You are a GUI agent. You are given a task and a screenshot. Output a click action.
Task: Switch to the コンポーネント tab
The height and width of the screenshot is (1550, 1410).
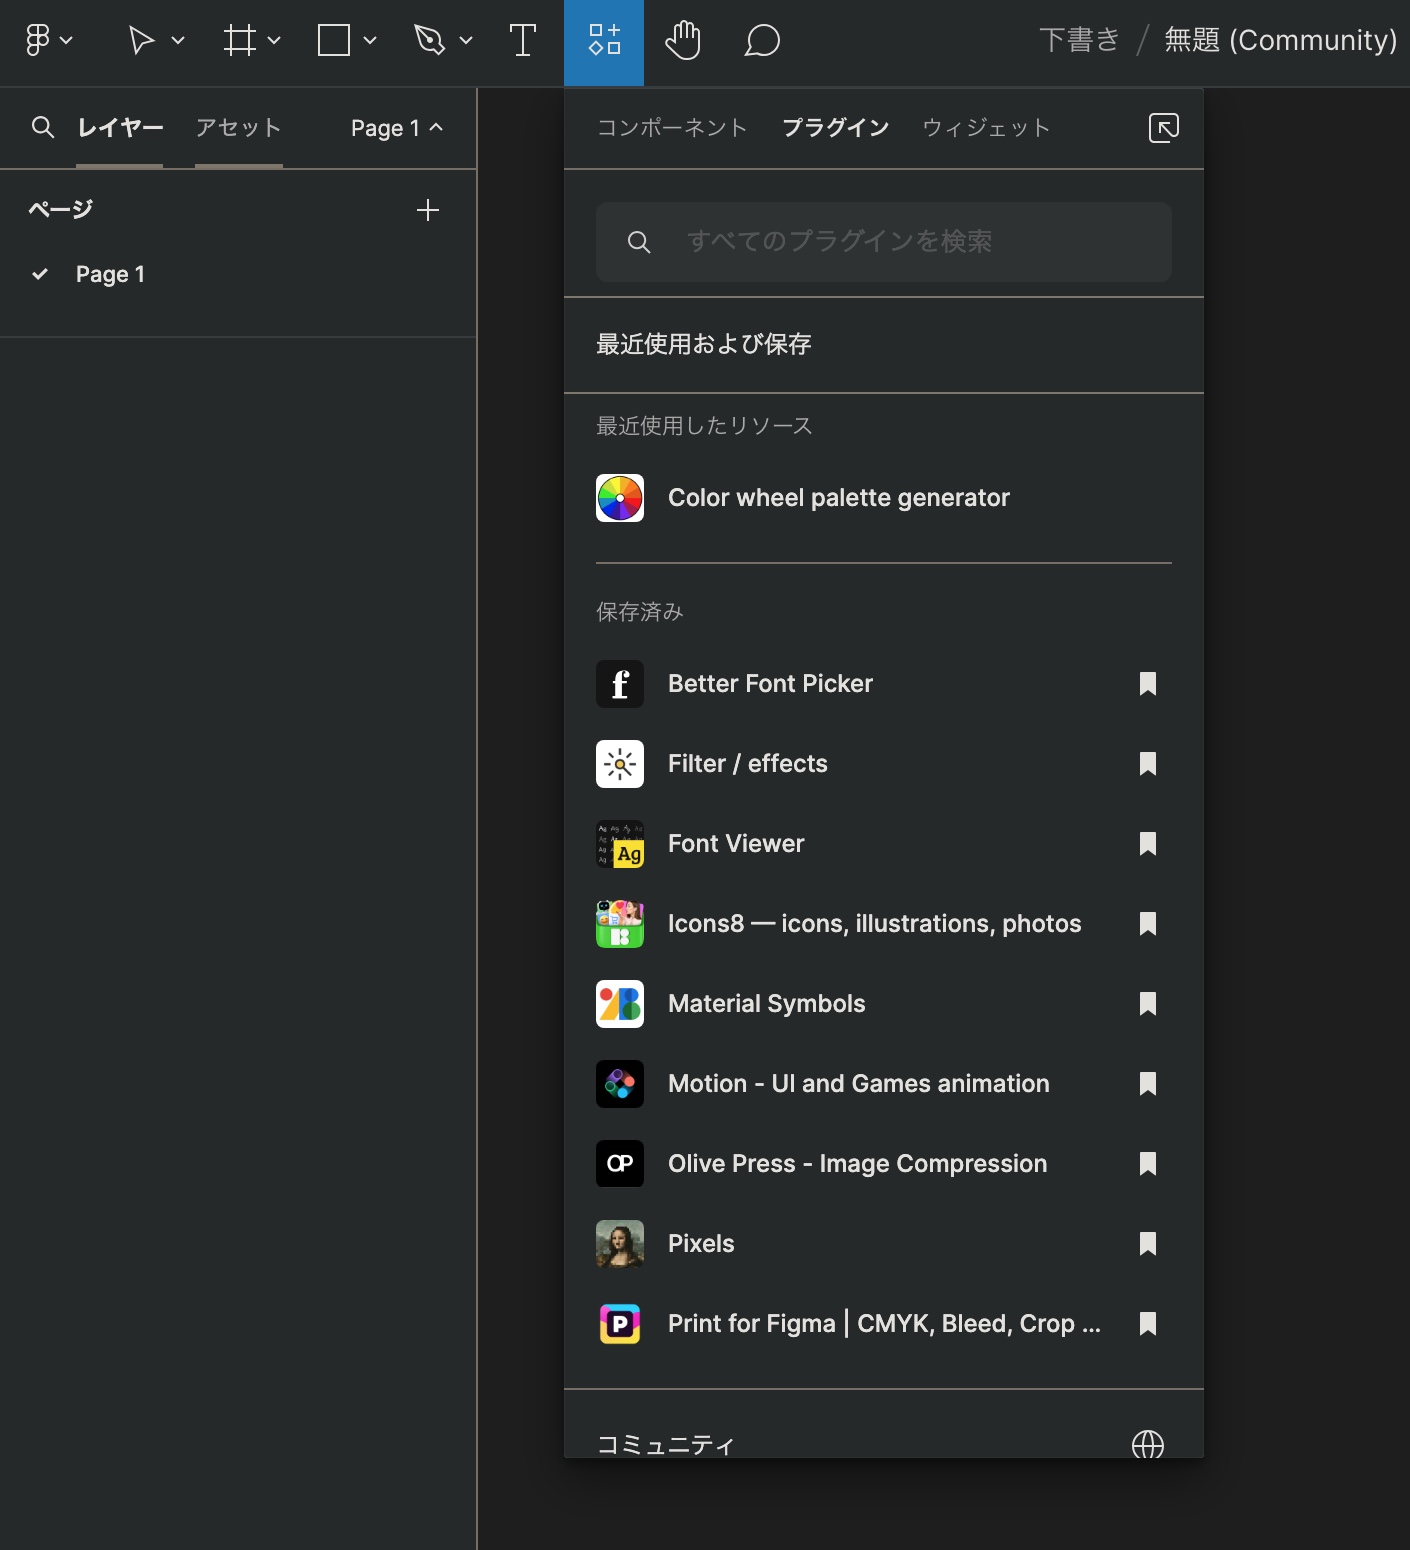pyautogui.click(x=672, y=128)
